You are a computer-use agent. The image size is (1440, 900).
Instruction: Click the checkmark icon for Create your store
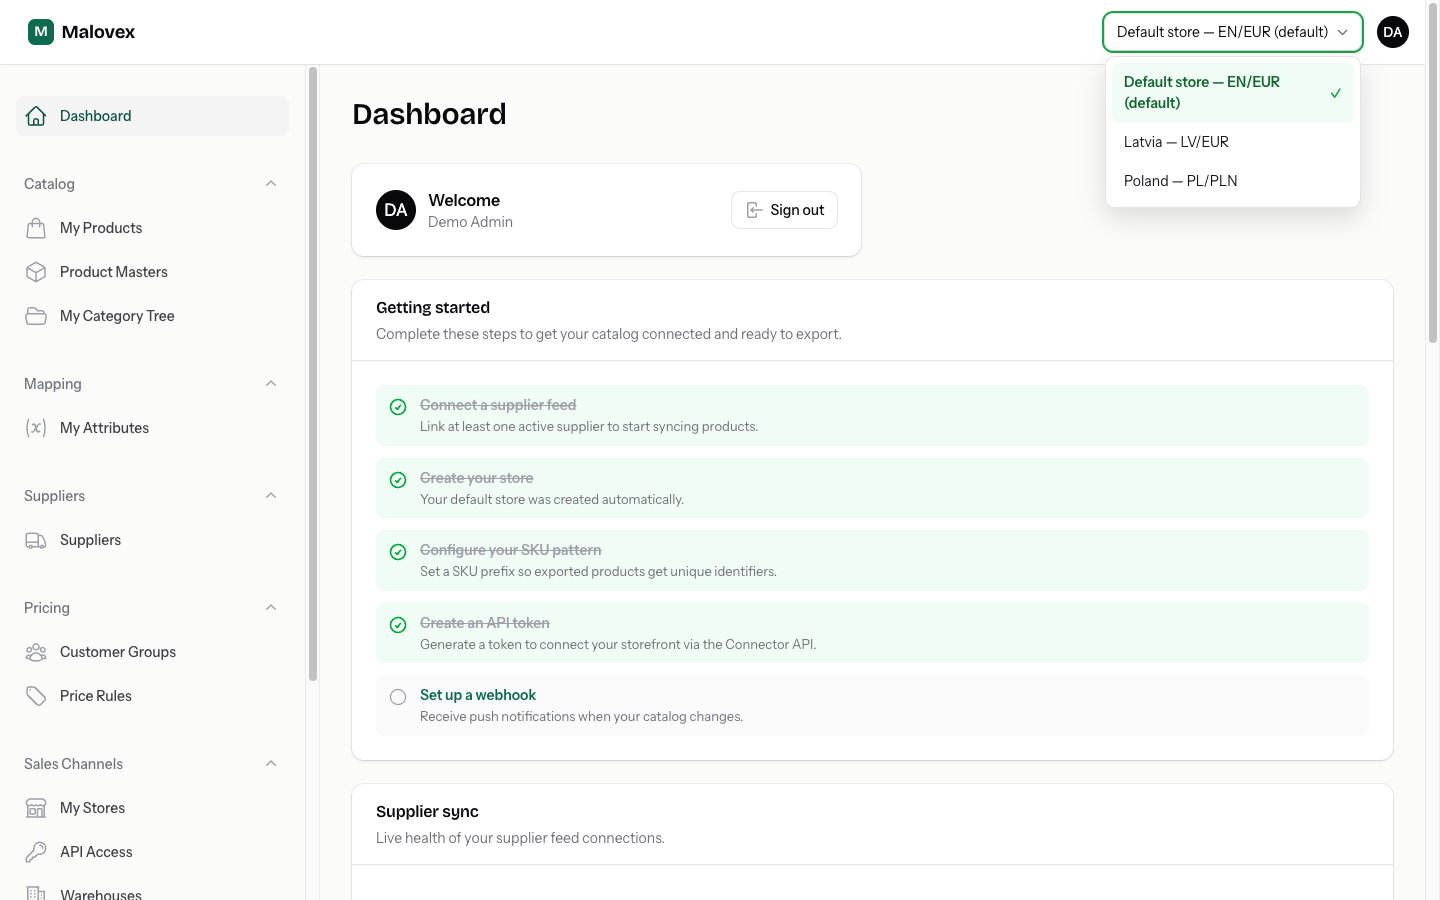click(x=398, y=480)
